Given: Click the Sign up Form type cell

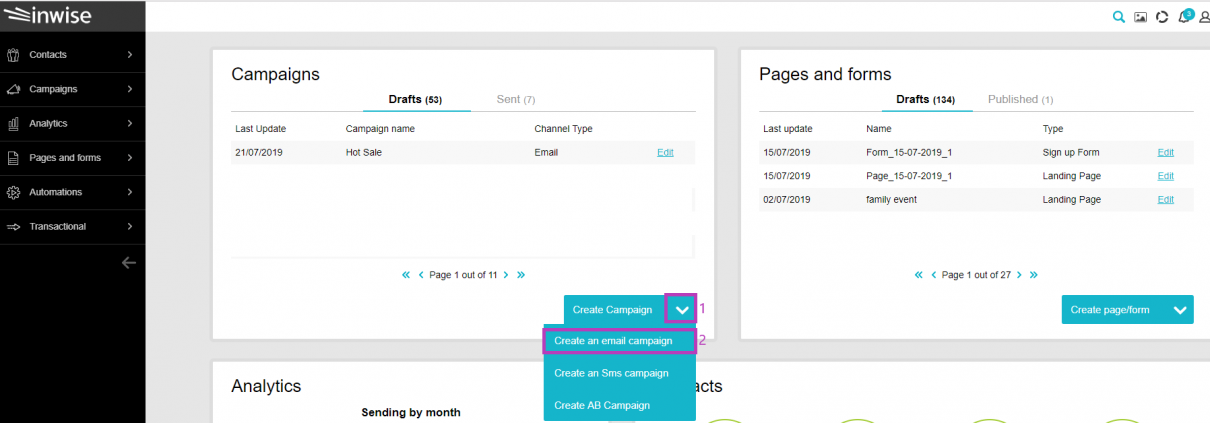Looking at the screenshot, I should coord(1071,153).
